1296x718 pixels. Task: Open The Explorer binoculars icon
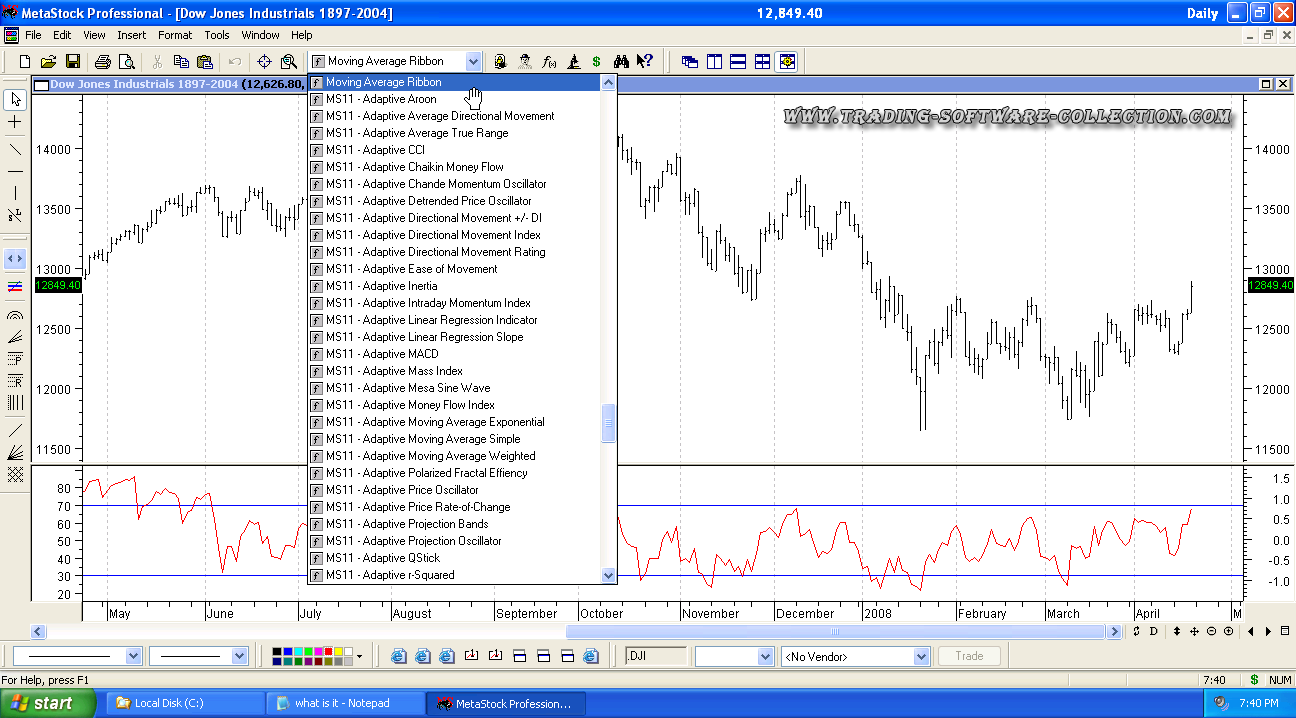click(621, 62)
